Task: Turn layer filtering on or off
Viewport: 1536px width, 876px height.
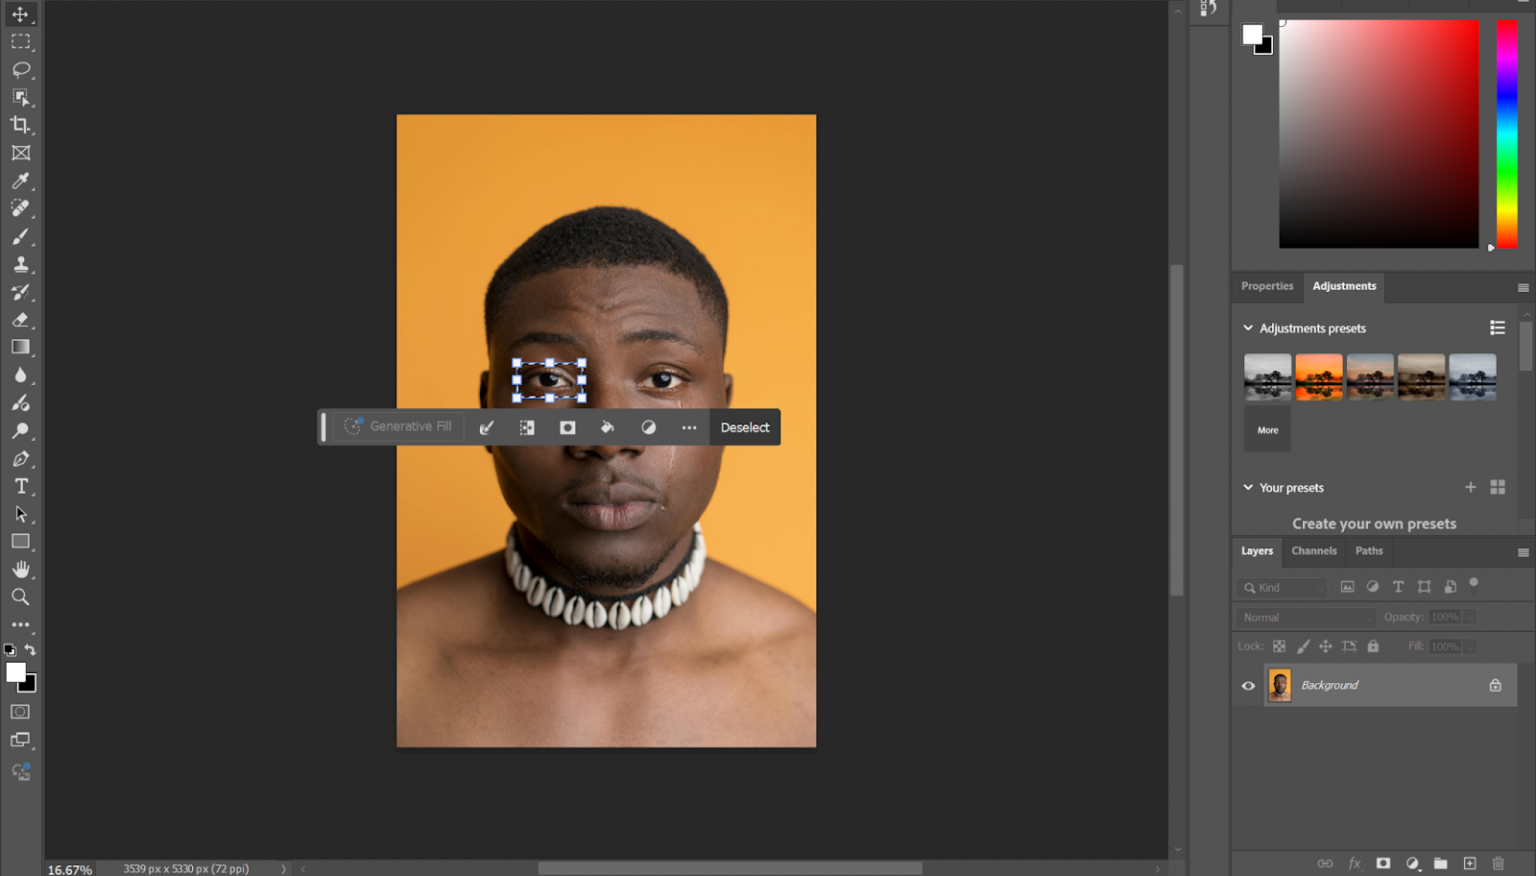Action: (1473, 583)
